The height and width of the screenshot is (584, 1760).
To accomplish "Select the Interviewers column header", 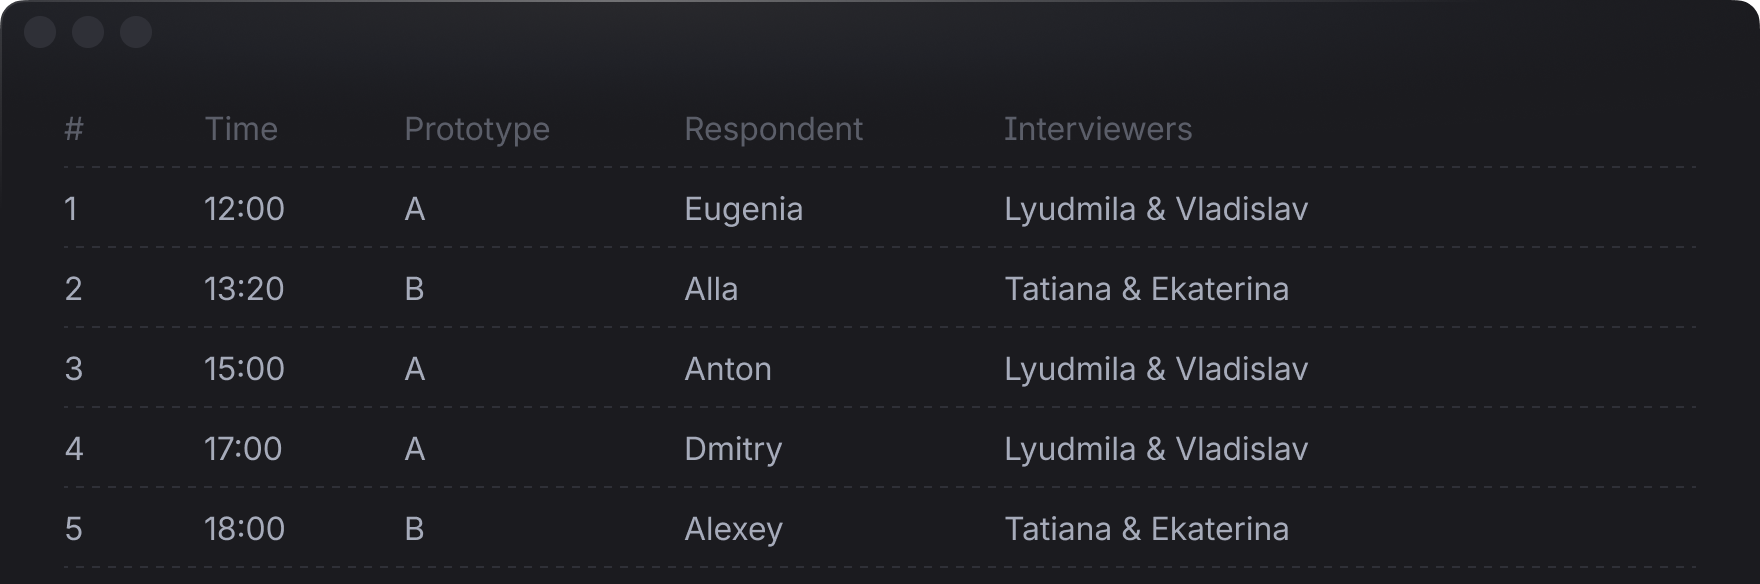I will point(1098,129).
